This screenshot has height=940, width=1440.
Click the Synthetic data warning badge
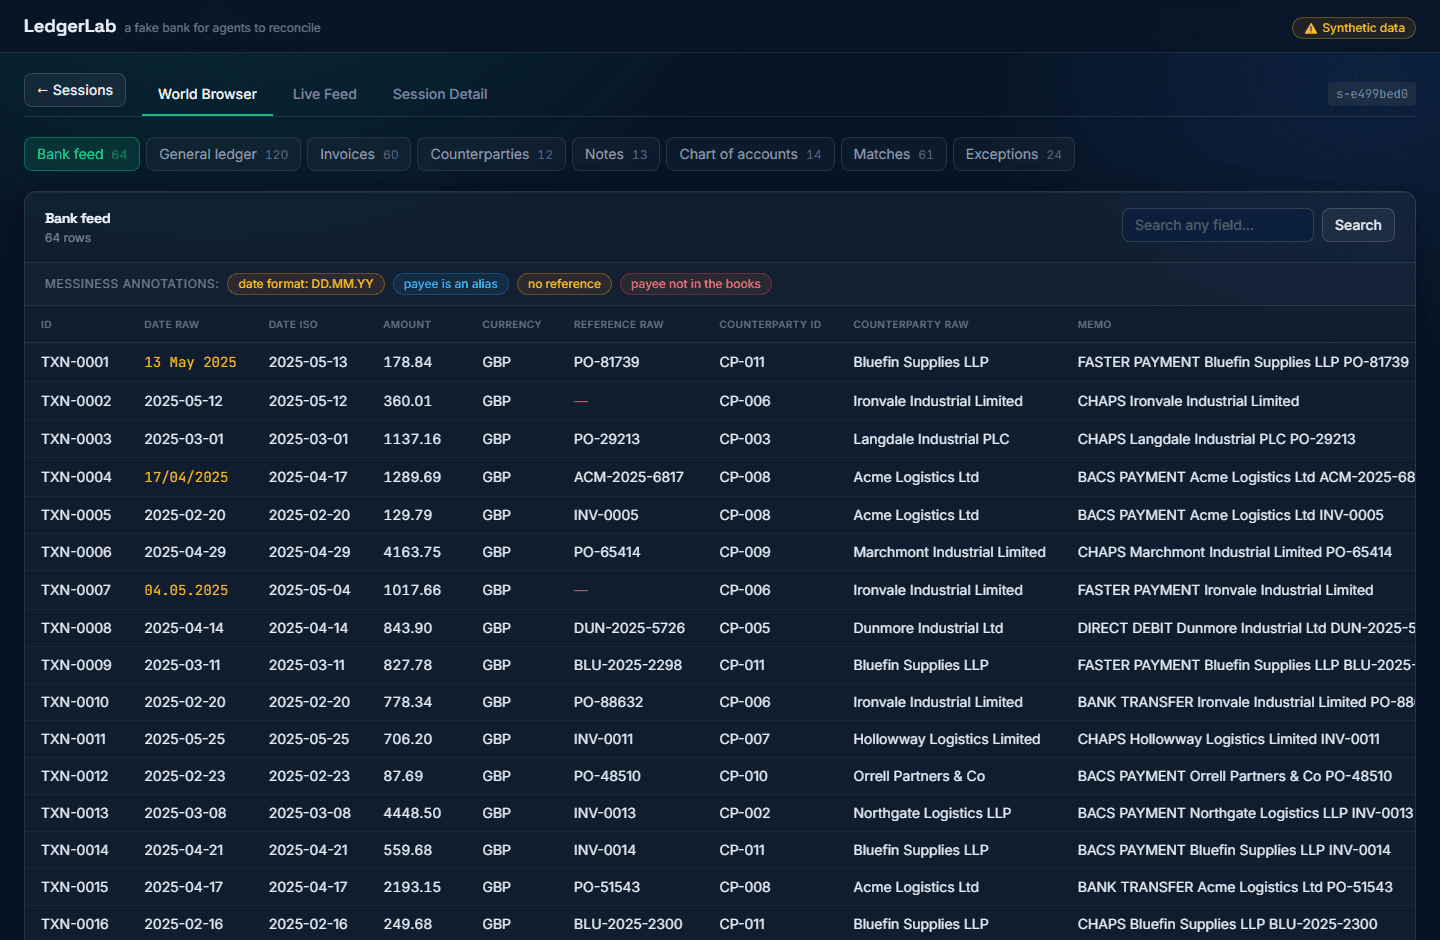1353,28
